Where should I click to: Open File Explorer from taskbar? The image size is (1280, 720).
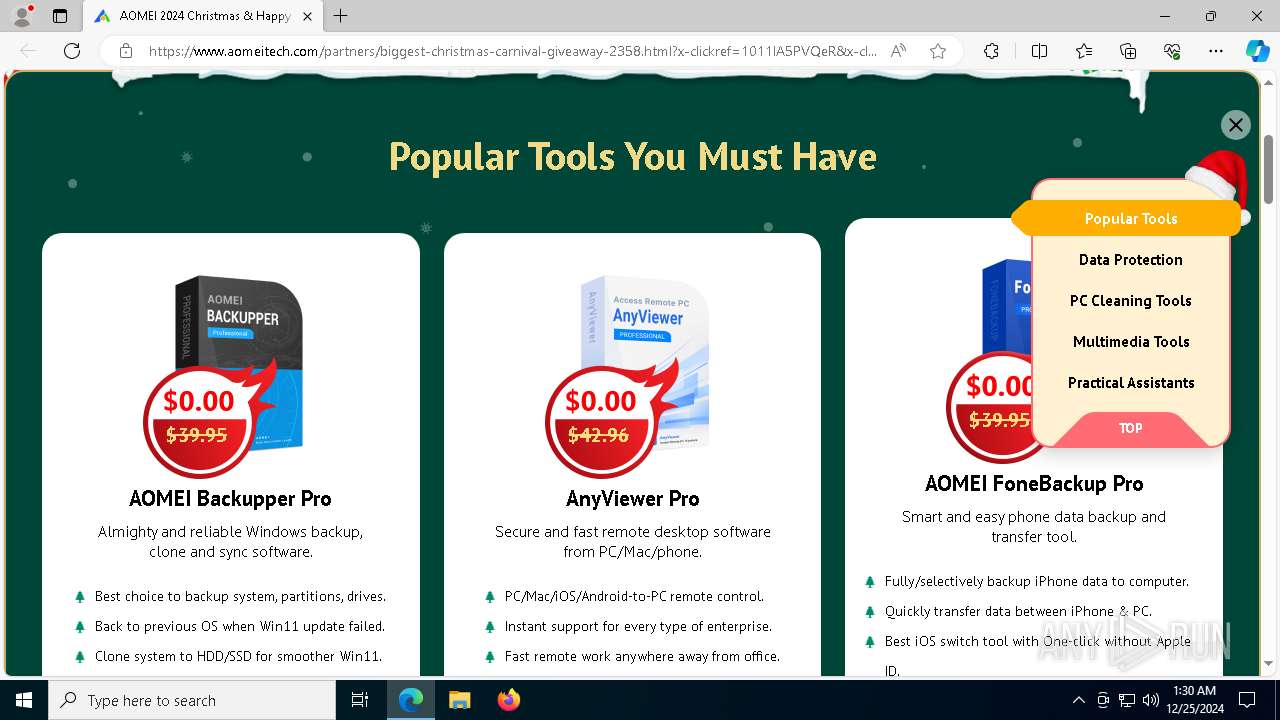click(460, 700)
